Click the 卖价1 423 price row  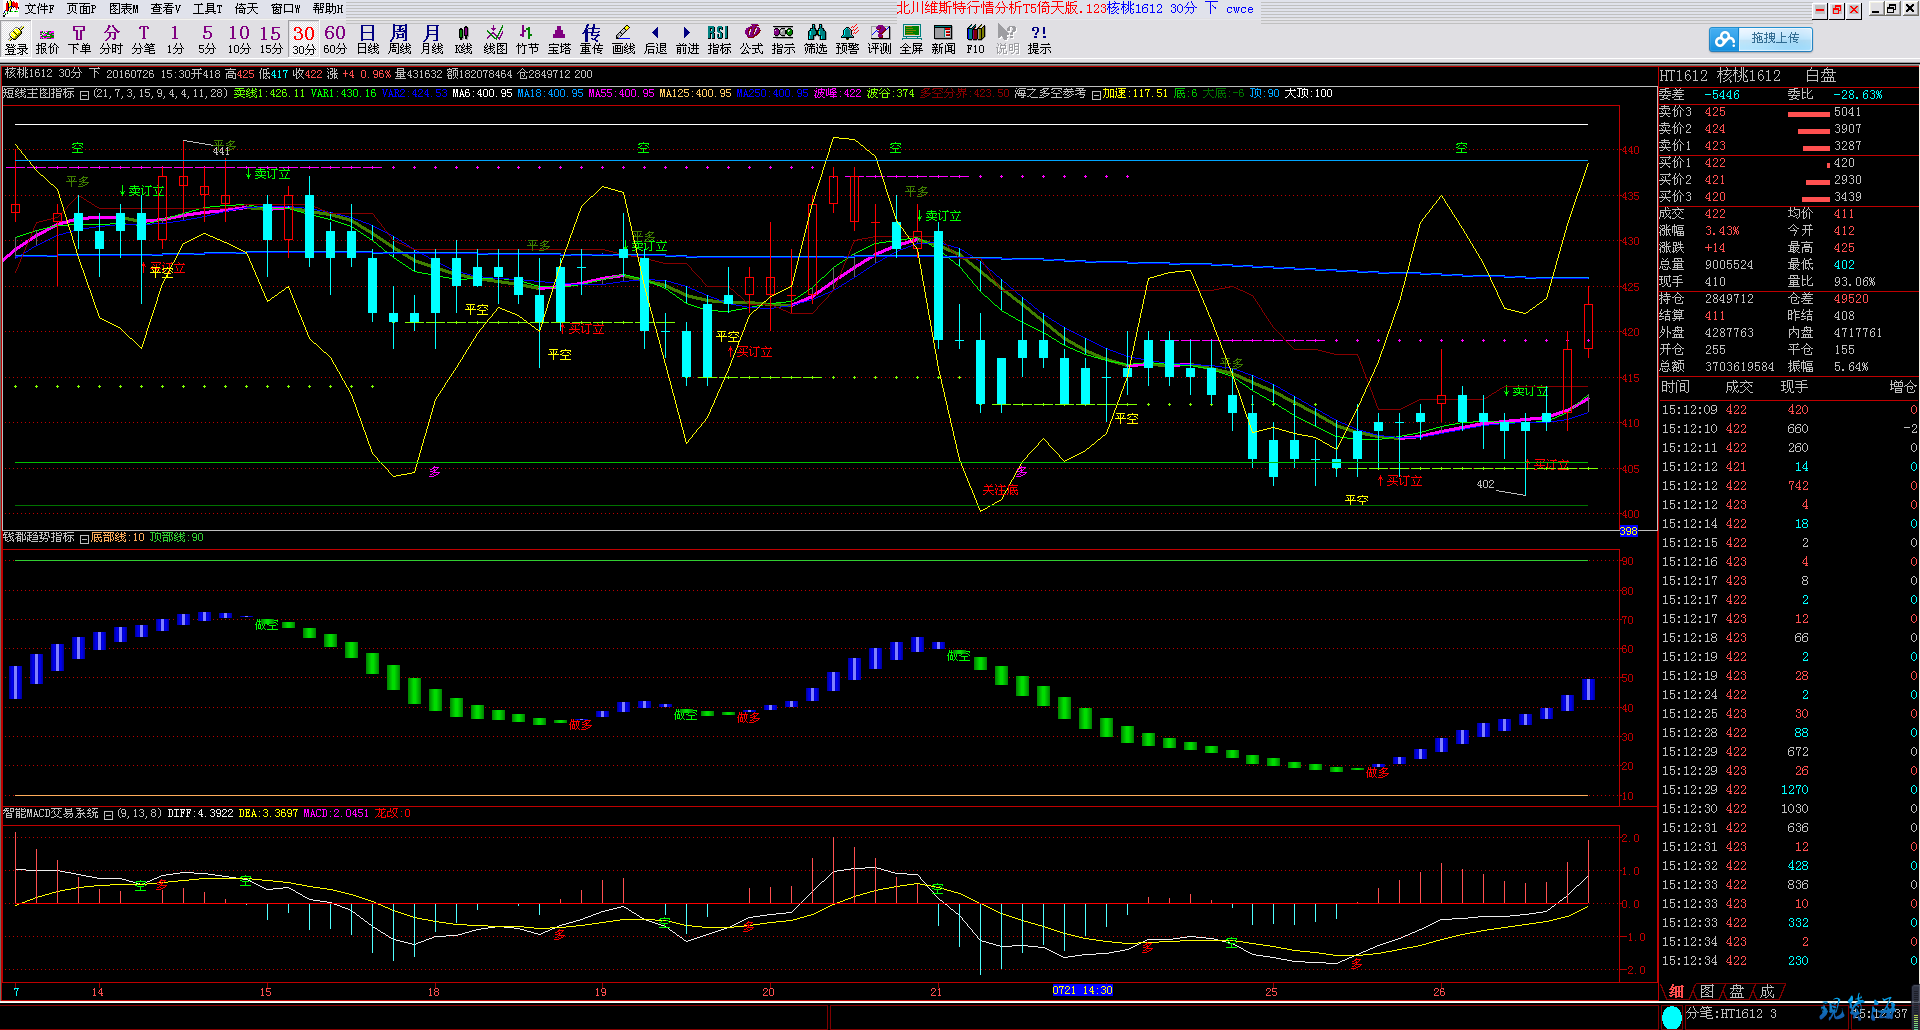1787,146
